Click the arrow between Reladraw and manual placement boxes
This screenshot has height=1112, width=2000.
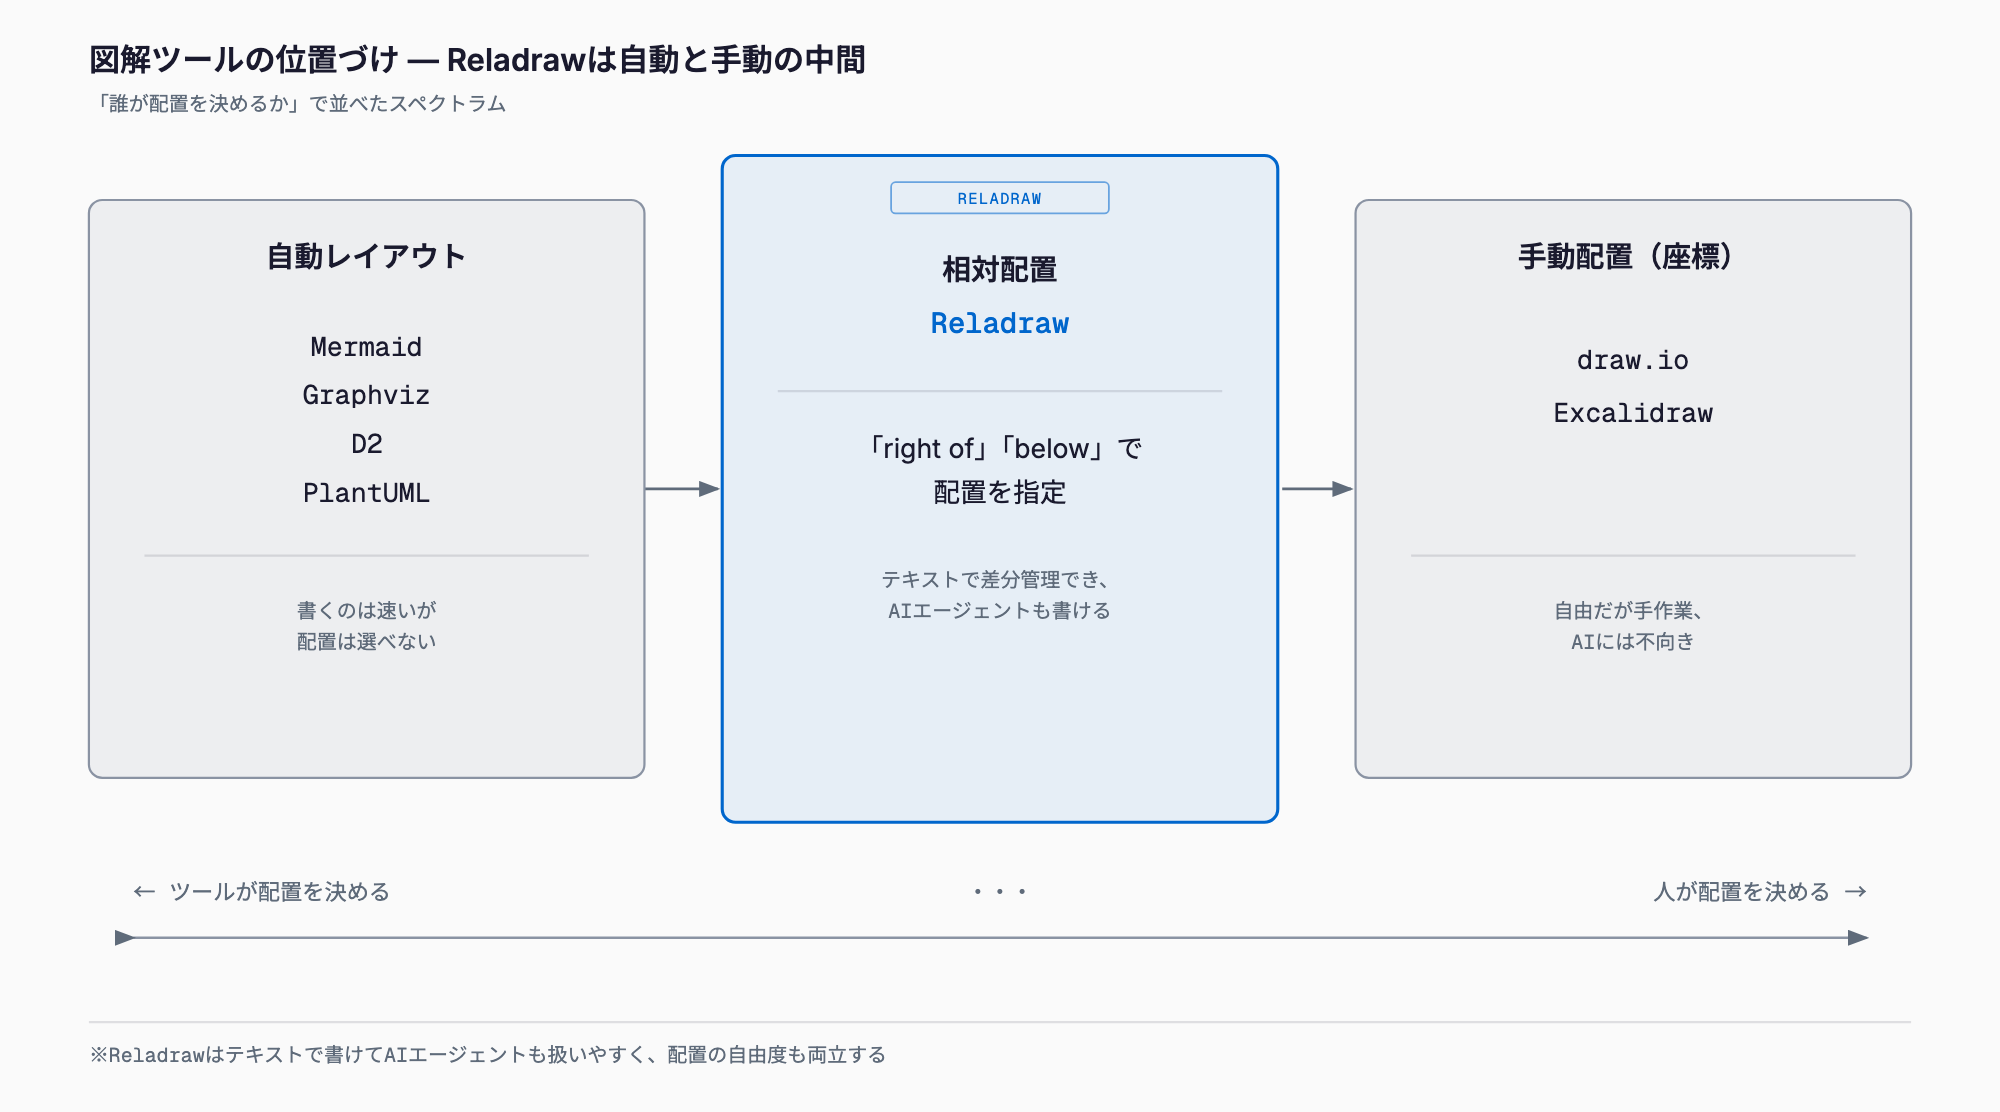click(x=1317, y=489)
